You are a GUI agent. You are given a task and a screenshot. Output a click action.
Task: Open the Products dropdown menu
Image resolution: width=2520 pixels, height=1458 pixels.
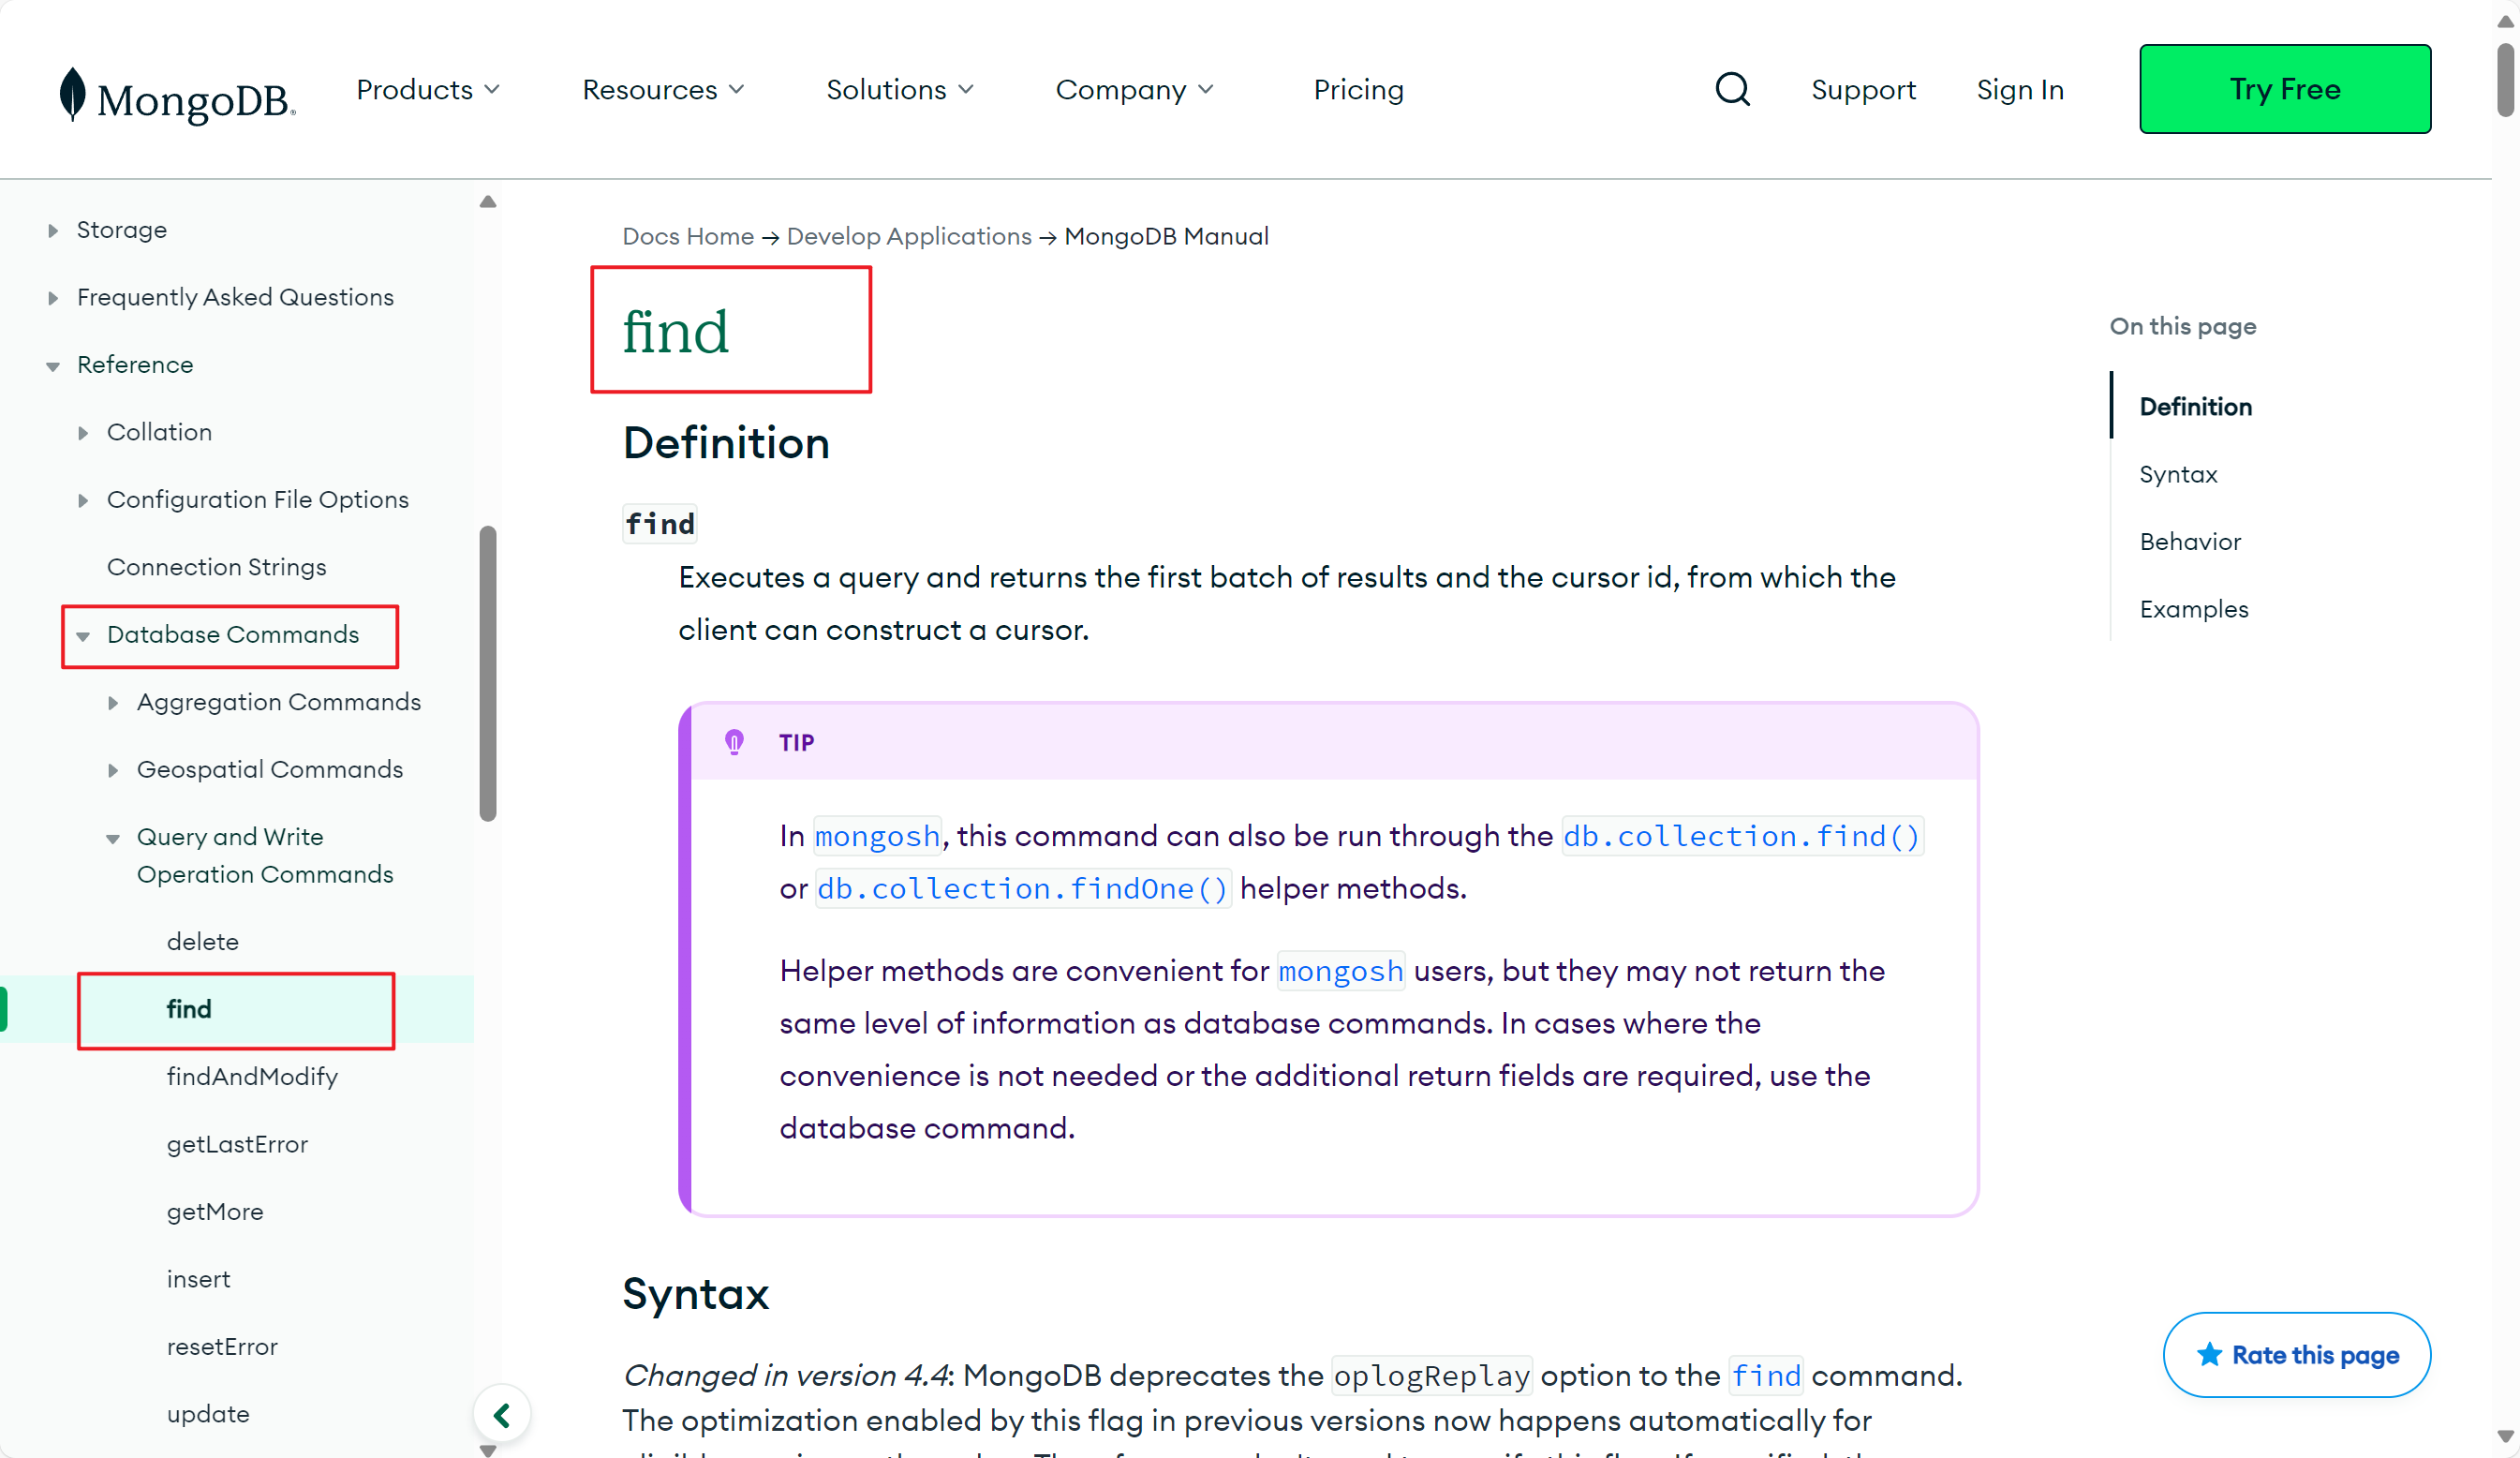pyautogui.click(x=426, y=88)
